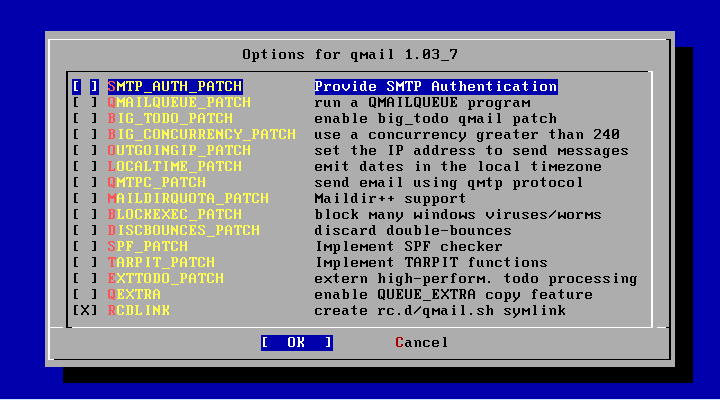Click 'Maildir++ support' description
This screenshot has height=400, width=720.
point(390,198)
